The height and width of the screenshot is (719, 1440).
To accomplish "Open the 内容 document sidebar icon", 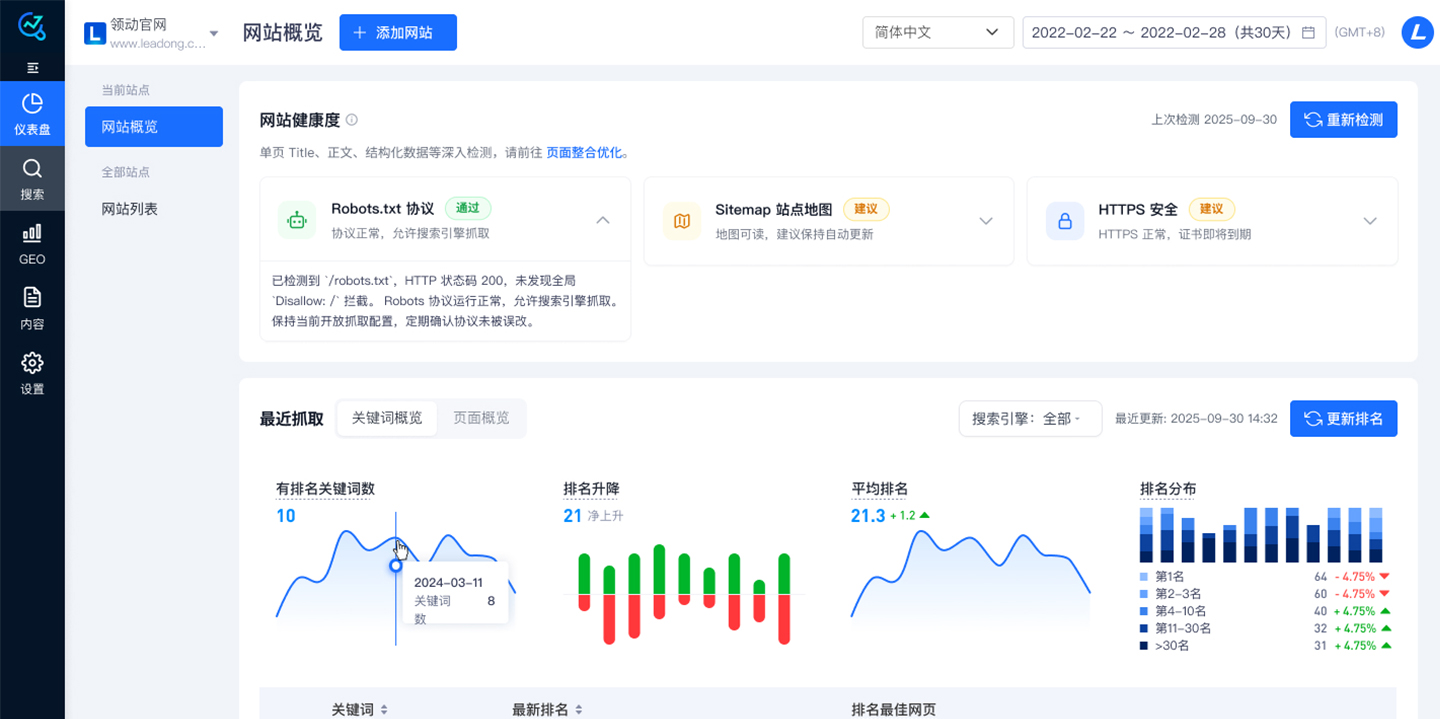I will (x=32, y=309).
